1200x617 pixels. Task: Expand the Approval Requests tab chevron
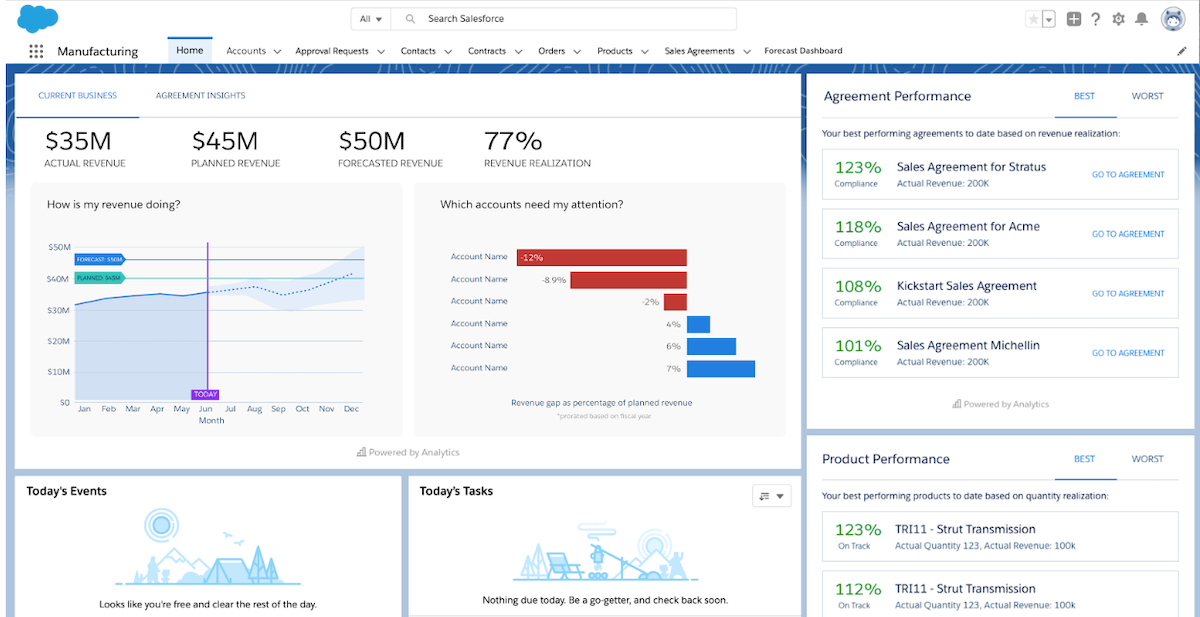(x=380, y=51)
